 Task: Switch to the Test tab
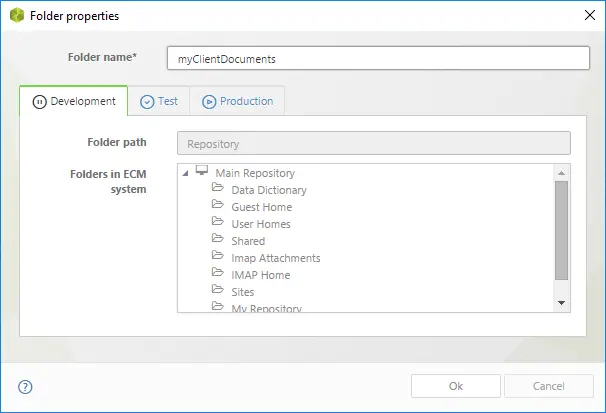(159, 101)
